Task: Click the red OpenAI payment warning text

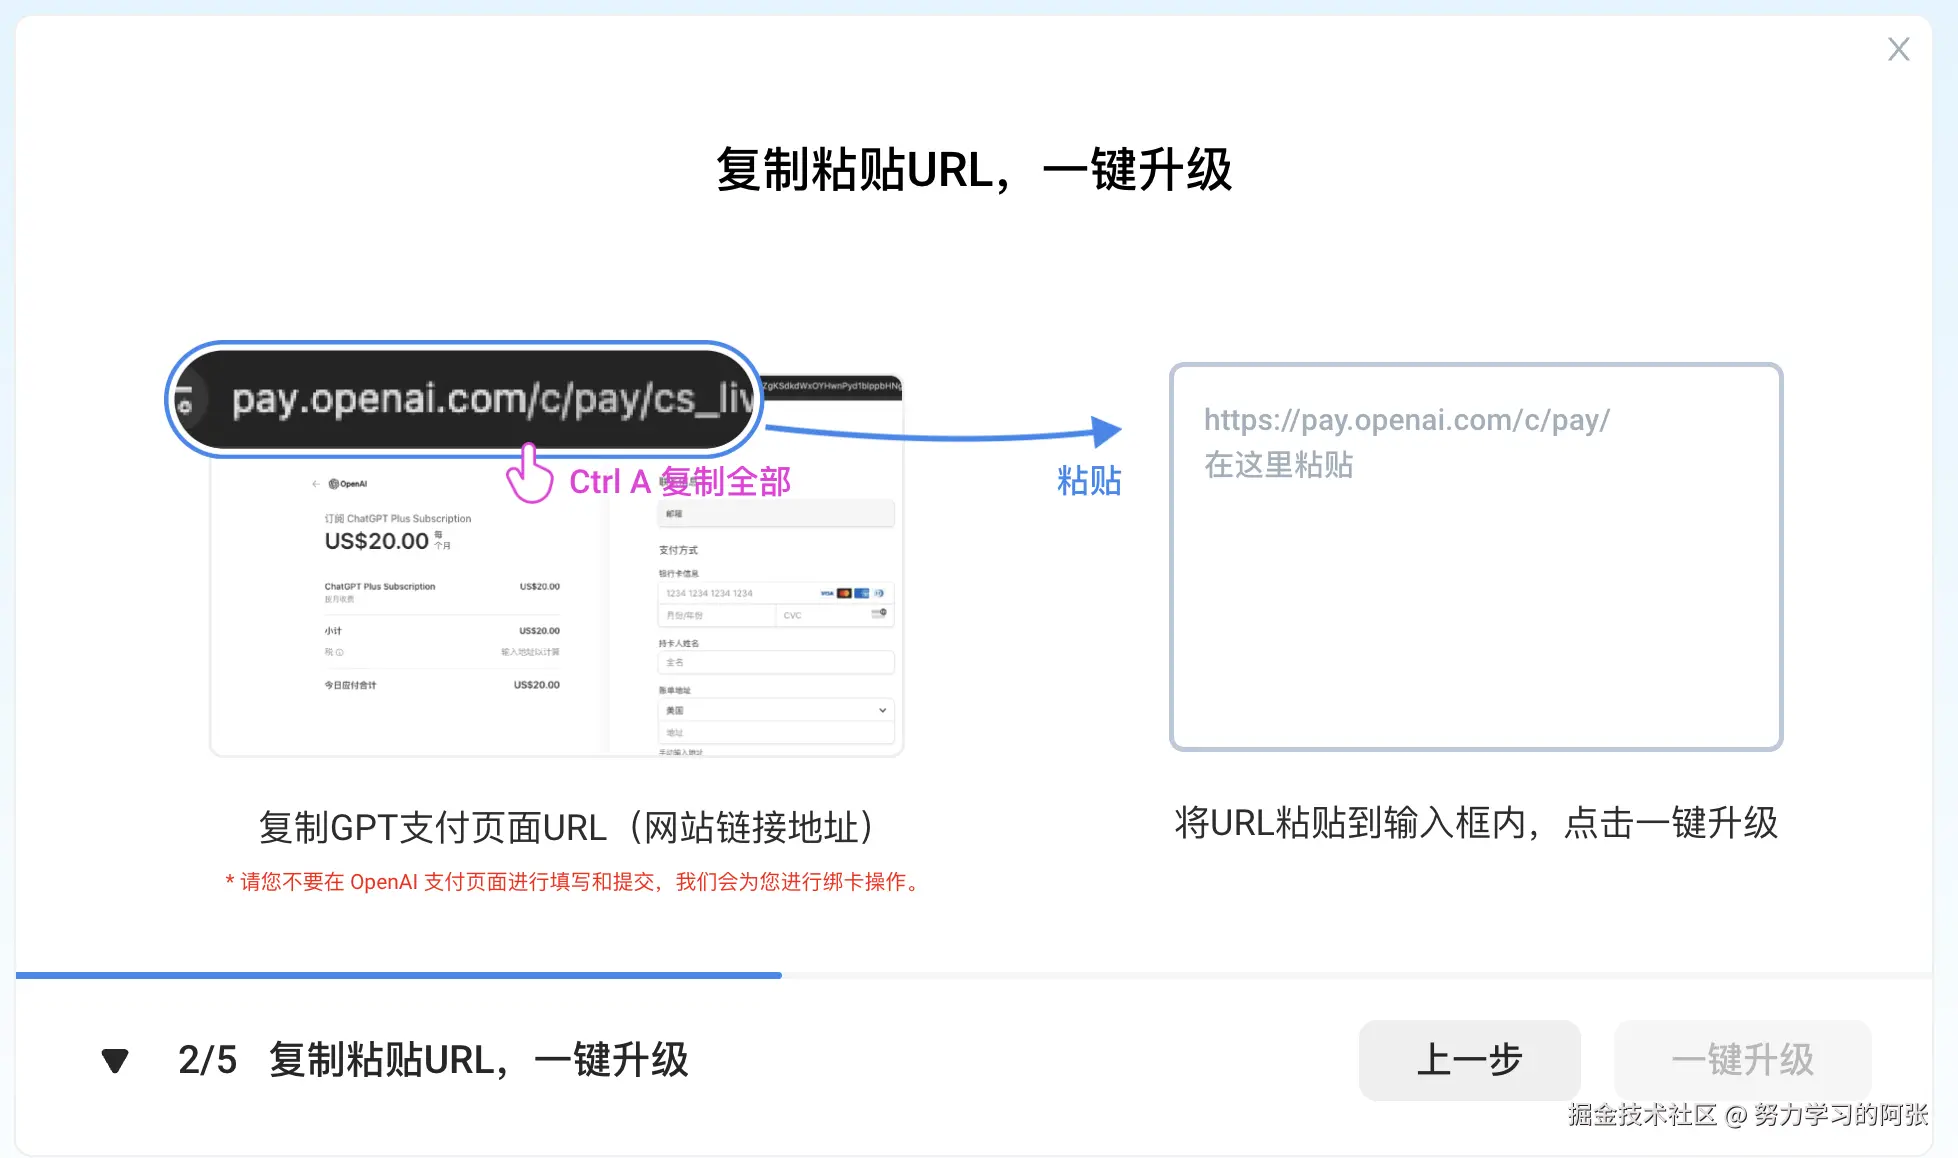Action: click(x=573, y=882)
